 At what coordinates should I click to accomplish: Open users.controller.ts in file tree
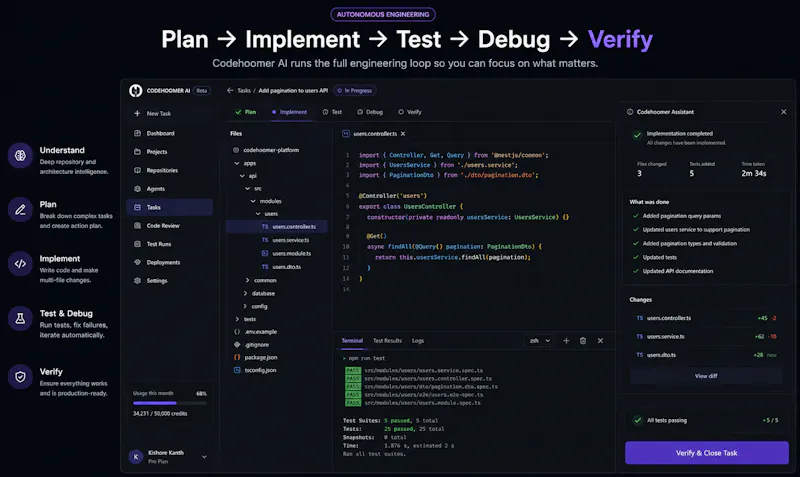tap(277, 227)
